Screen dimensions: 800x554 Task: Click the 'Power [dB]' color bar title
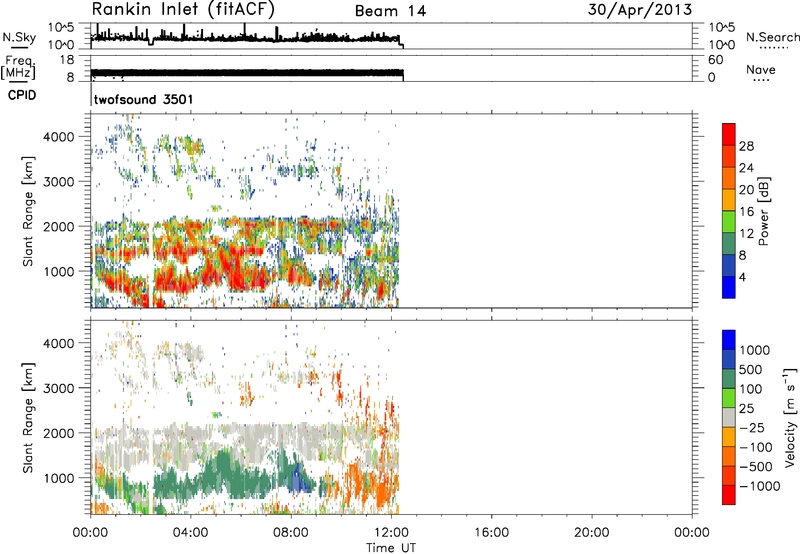[x=763, y=211]
